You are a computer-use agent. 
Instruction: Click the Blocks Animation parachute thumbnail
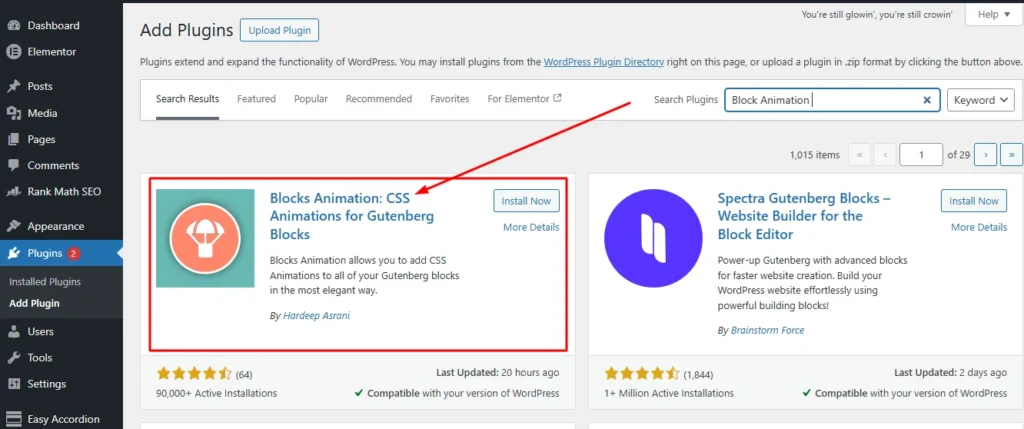[205, 238]
